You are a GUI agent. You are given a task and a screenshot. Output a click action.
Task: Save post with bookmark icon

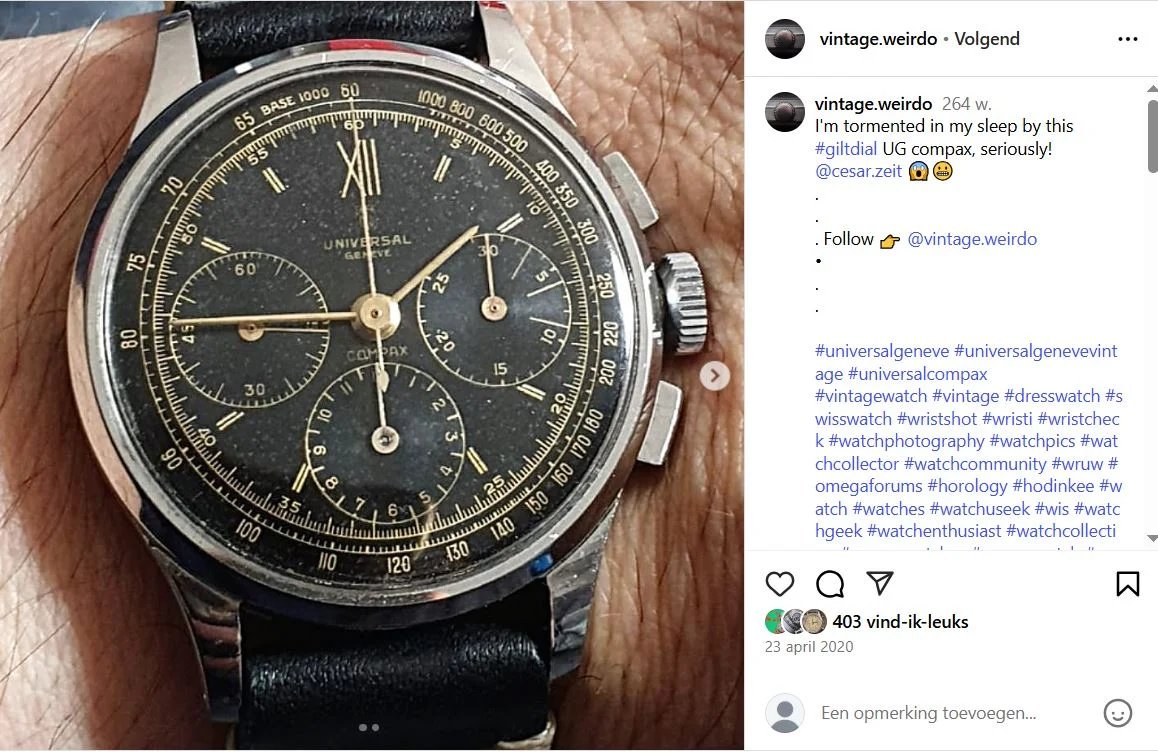[1127, 583]
